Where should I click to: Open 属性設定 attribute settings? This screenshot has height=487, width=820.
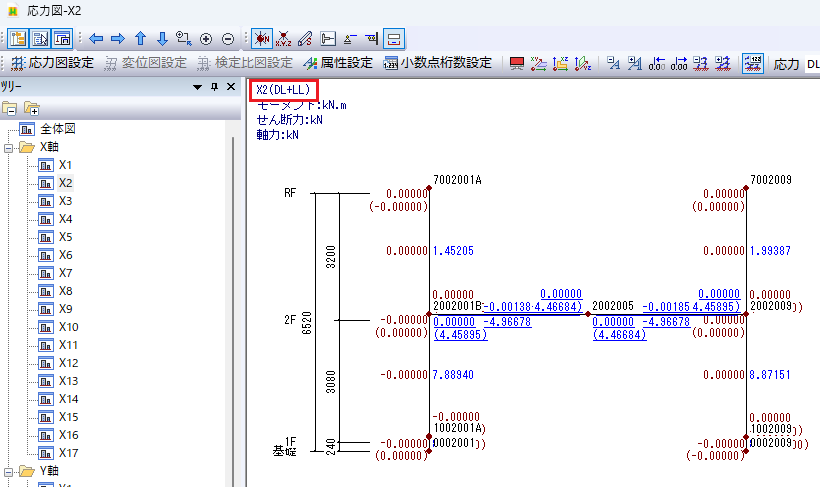pos(338,64)
